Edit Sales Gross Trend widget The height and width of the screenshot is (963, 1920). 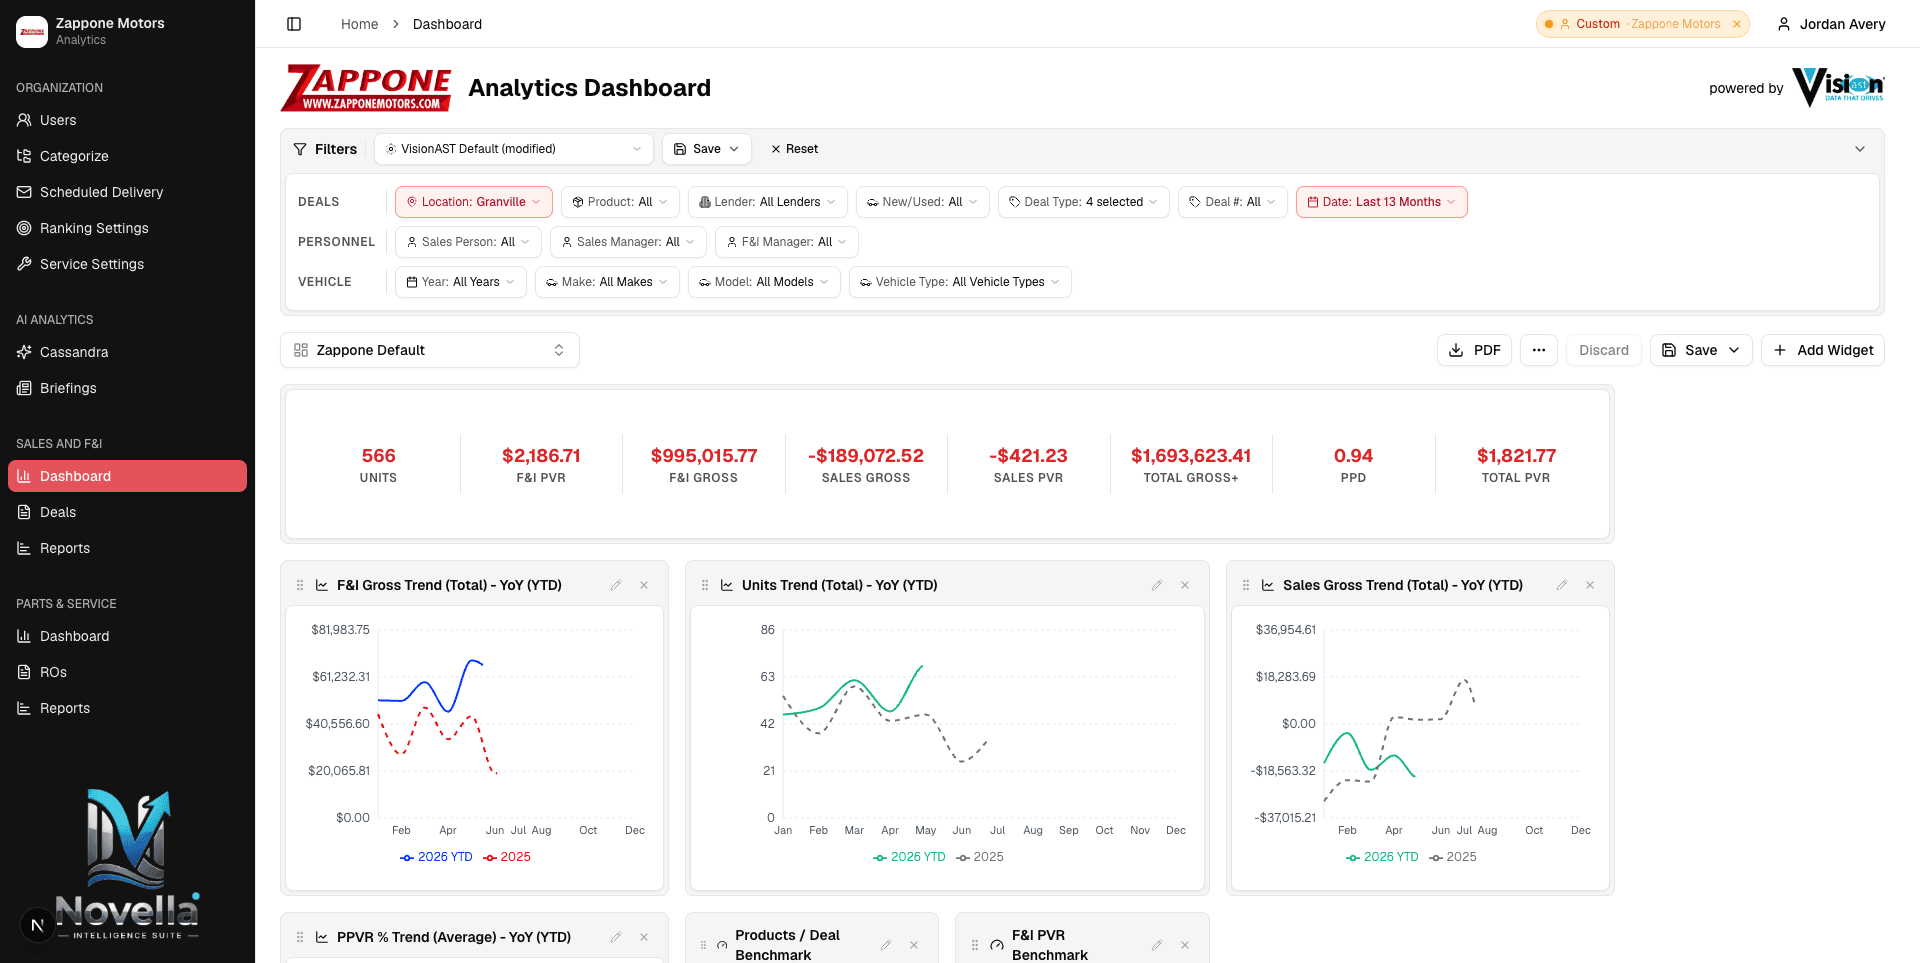(1562, 585)
